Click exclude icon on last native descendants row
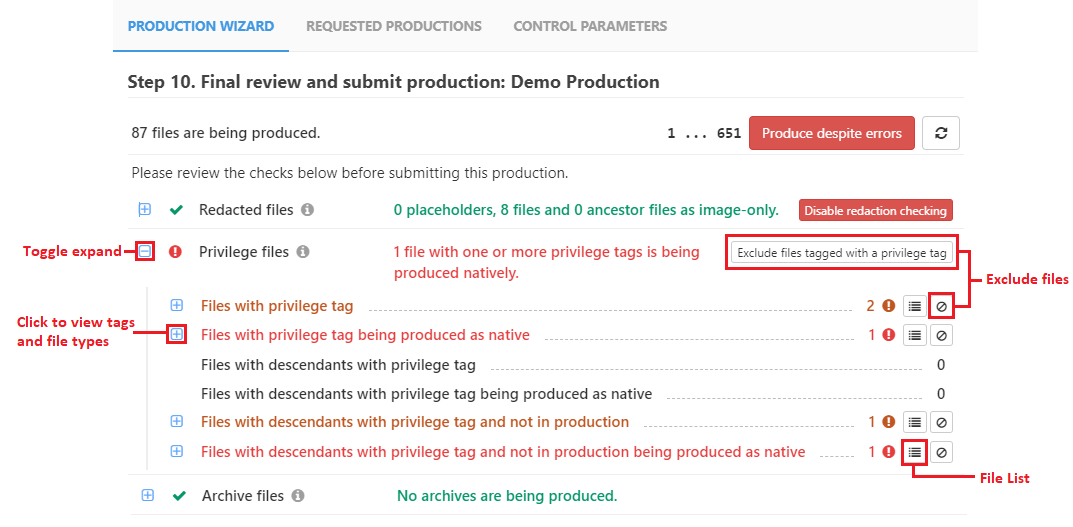Viewport: 1073px width, 527px height. click(941, 452)
